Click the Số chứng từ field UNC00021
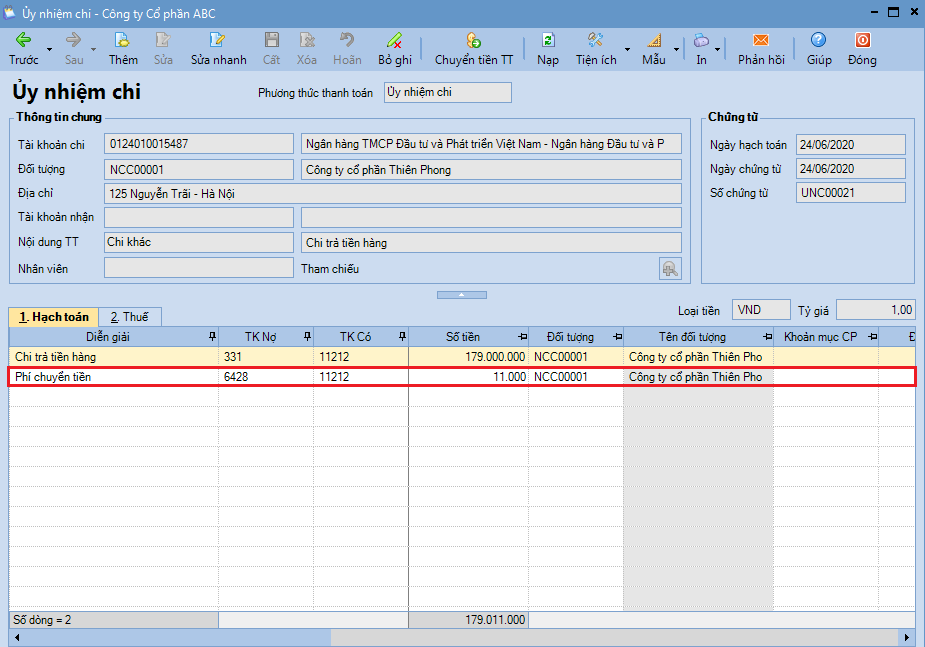 [x=851, y=193]
